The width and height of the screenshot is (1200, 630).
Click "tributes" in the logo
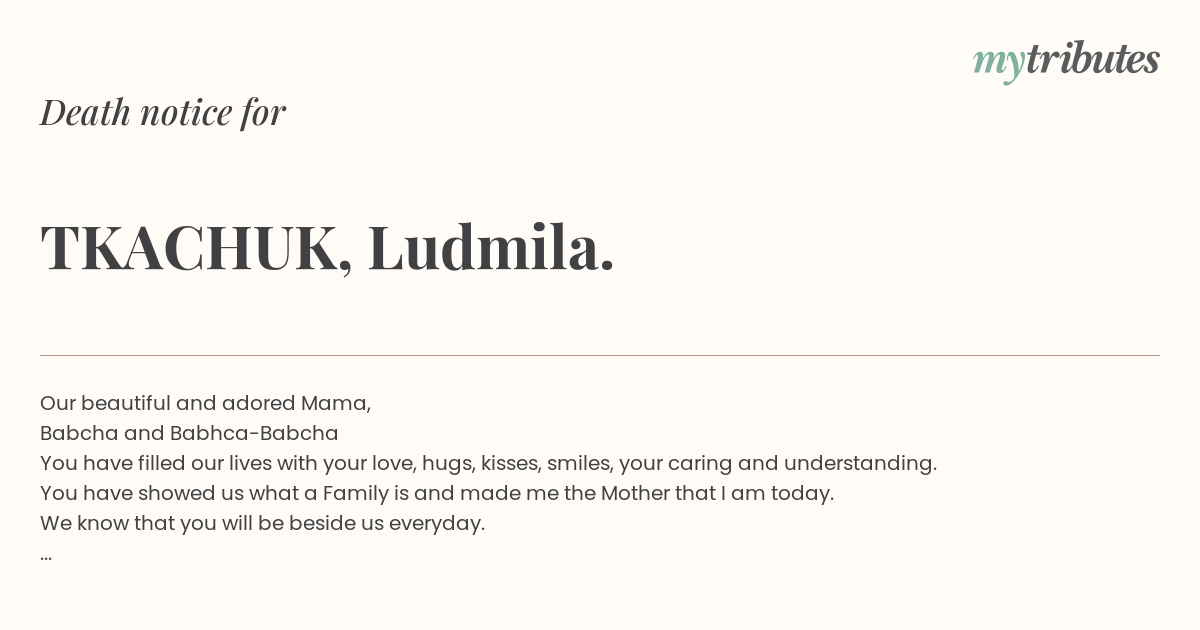[1093, 60]
